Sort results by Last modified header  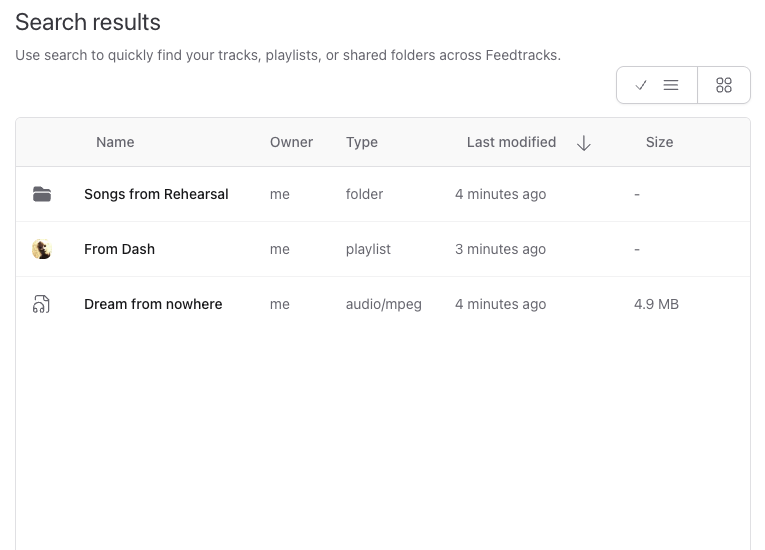(511, 142)
